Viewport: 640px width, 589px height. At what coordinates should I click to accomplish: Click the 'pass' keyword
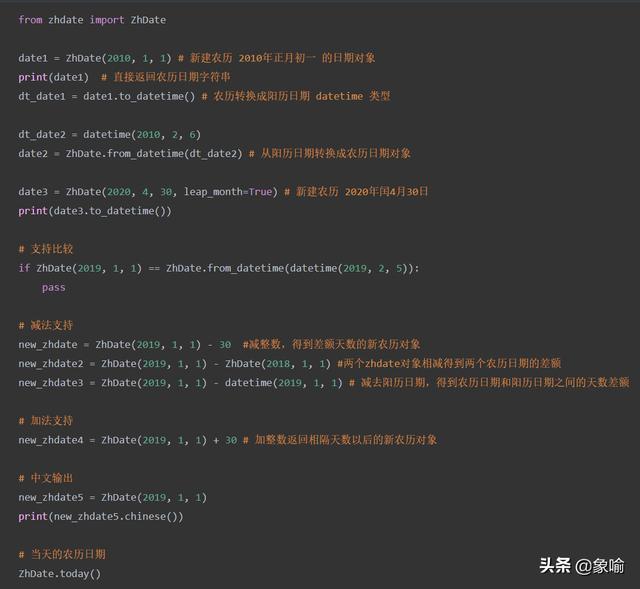click(x=53, y=288)
